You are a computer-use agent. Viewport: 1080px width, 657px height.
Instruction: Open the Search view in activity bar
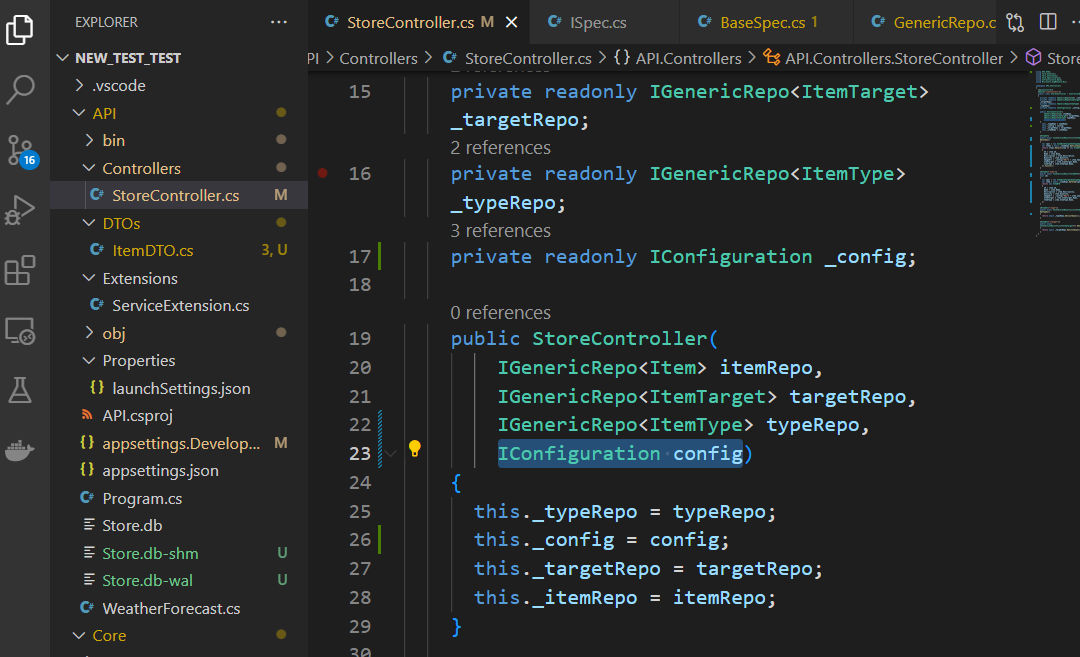20,90
